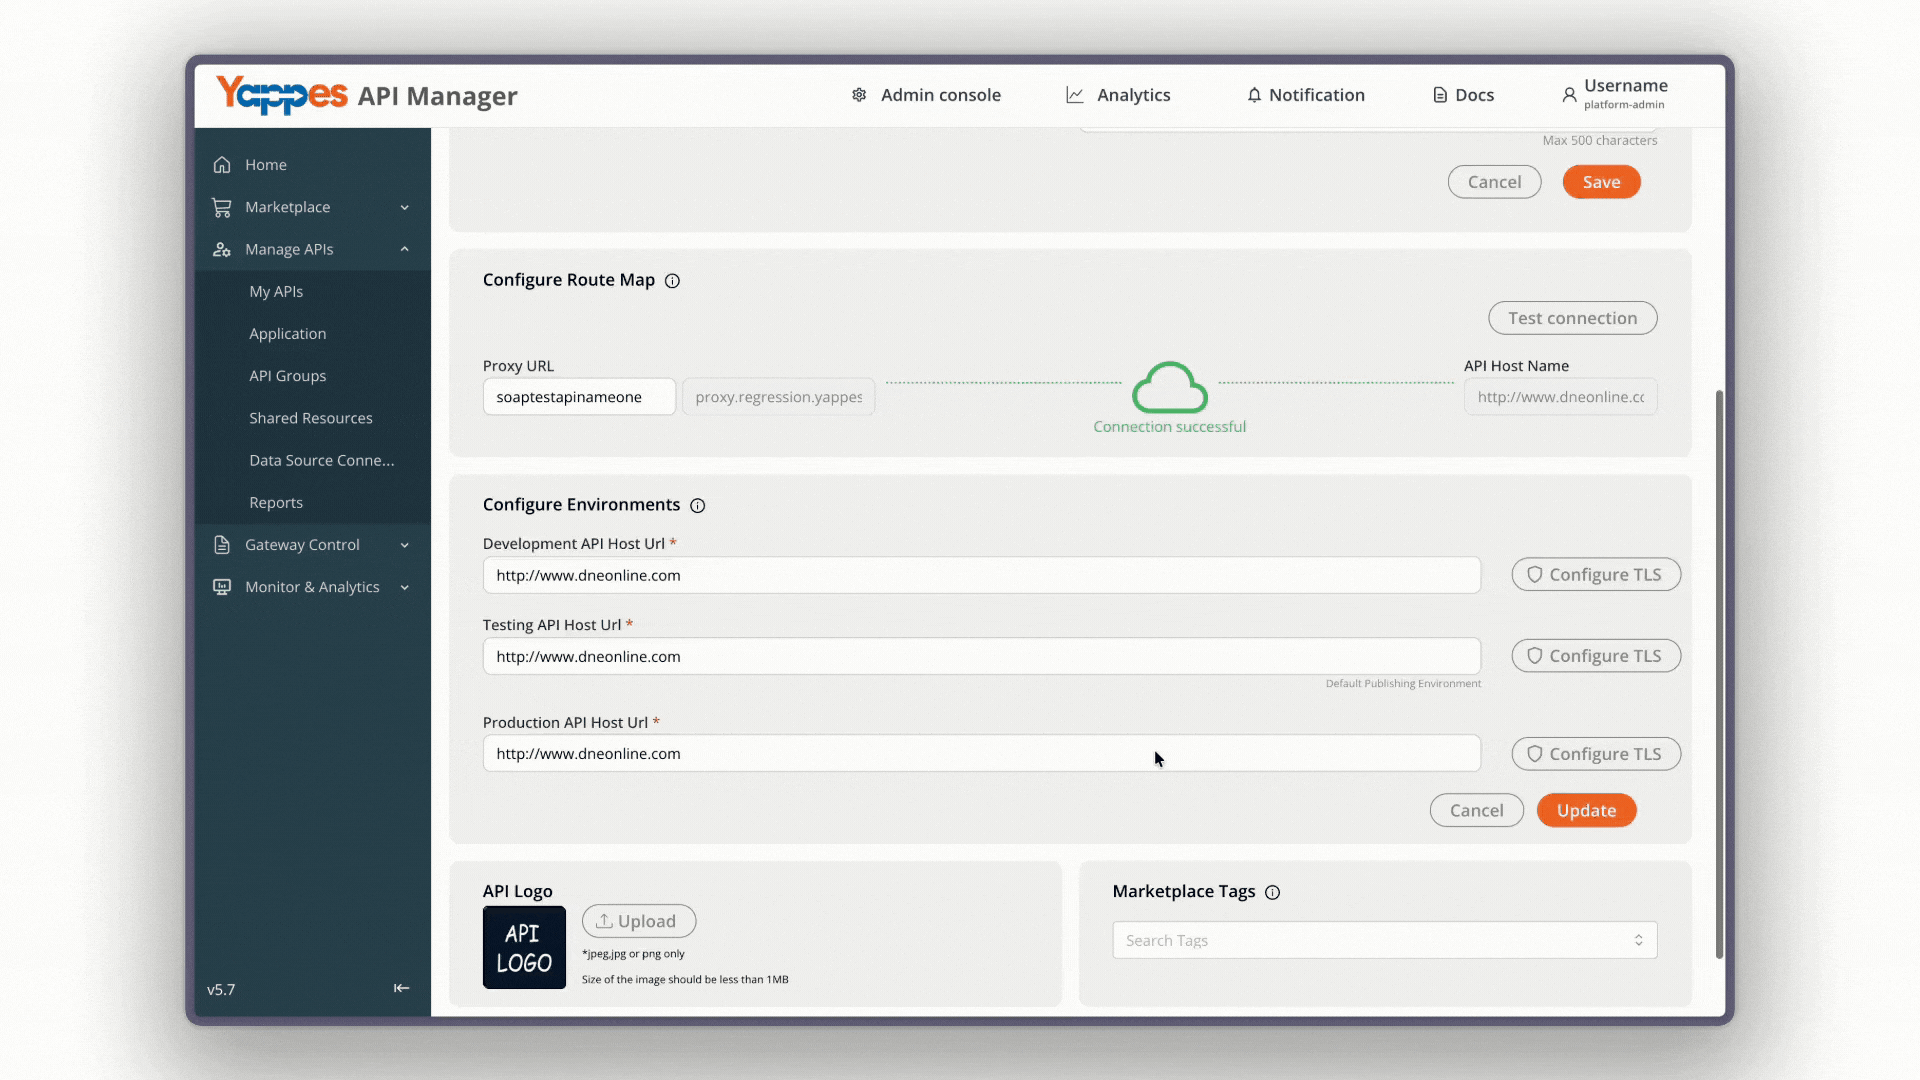
Task: Open Configure Route Map info icon
Action: pyautogui.click(x=673, y=281)
